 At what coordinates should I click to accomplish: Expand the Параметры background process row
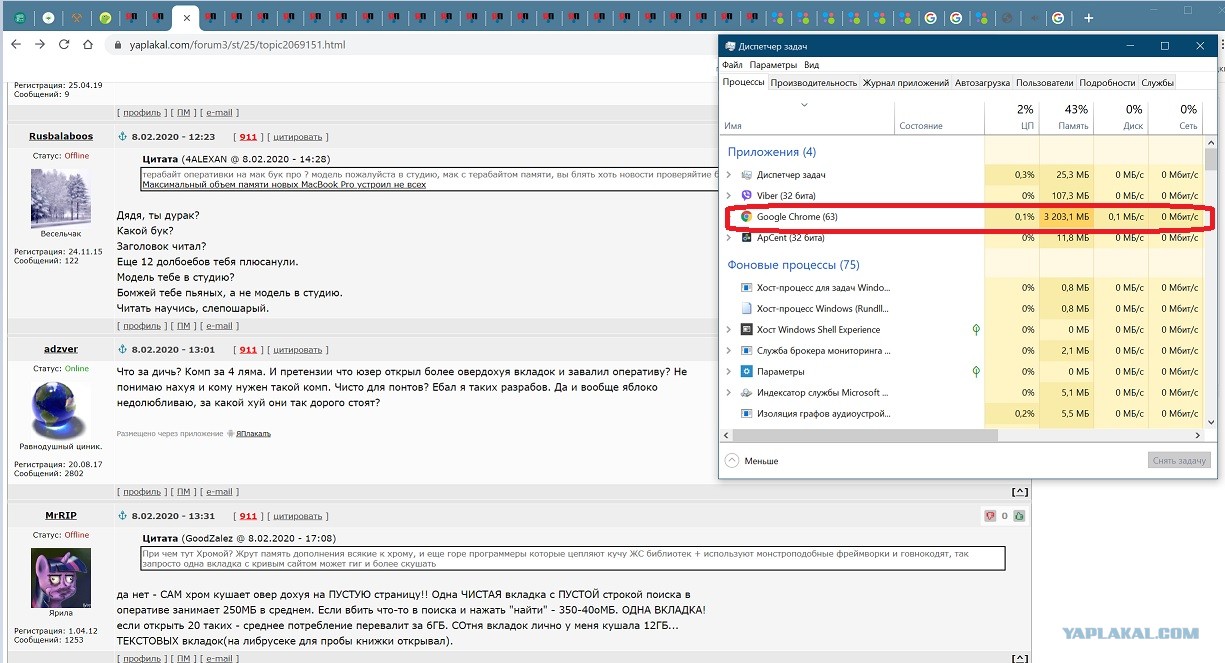(x=728, y=371)
